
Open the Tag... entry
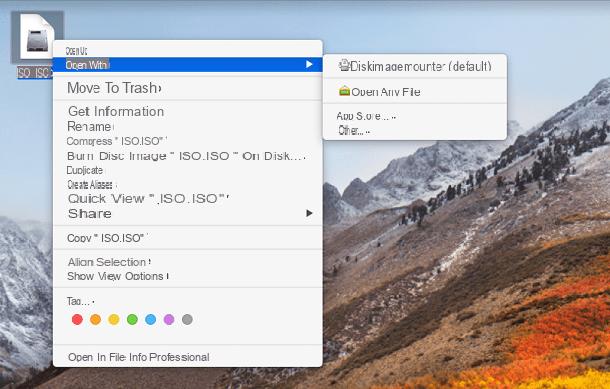[x=188, y=301]
